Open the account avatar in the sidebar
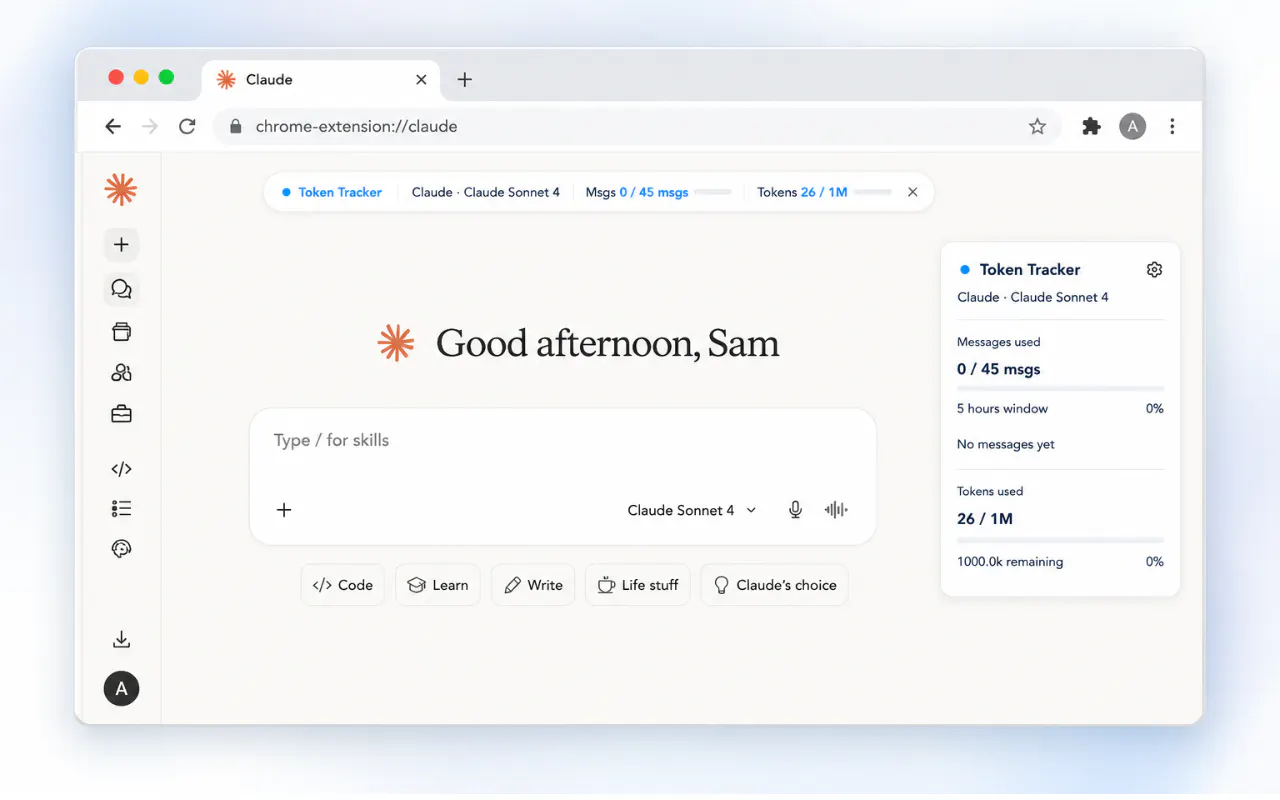1280x800 pixels. click(x=121, y=688)
